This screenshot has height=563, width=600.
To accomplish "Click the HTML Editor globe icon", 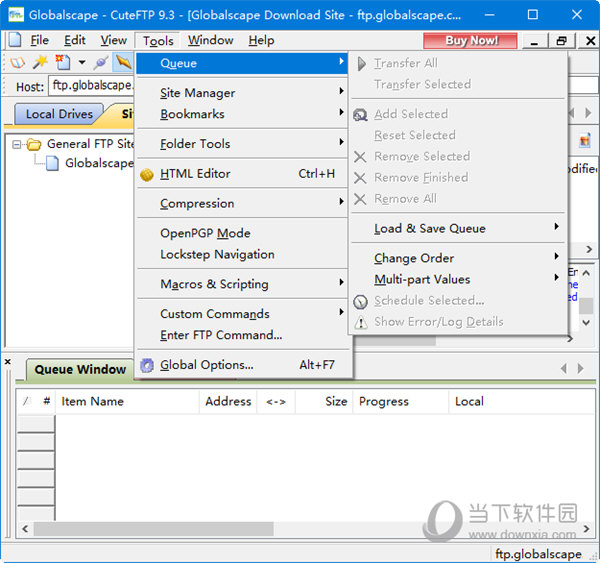I will [147, 175].
